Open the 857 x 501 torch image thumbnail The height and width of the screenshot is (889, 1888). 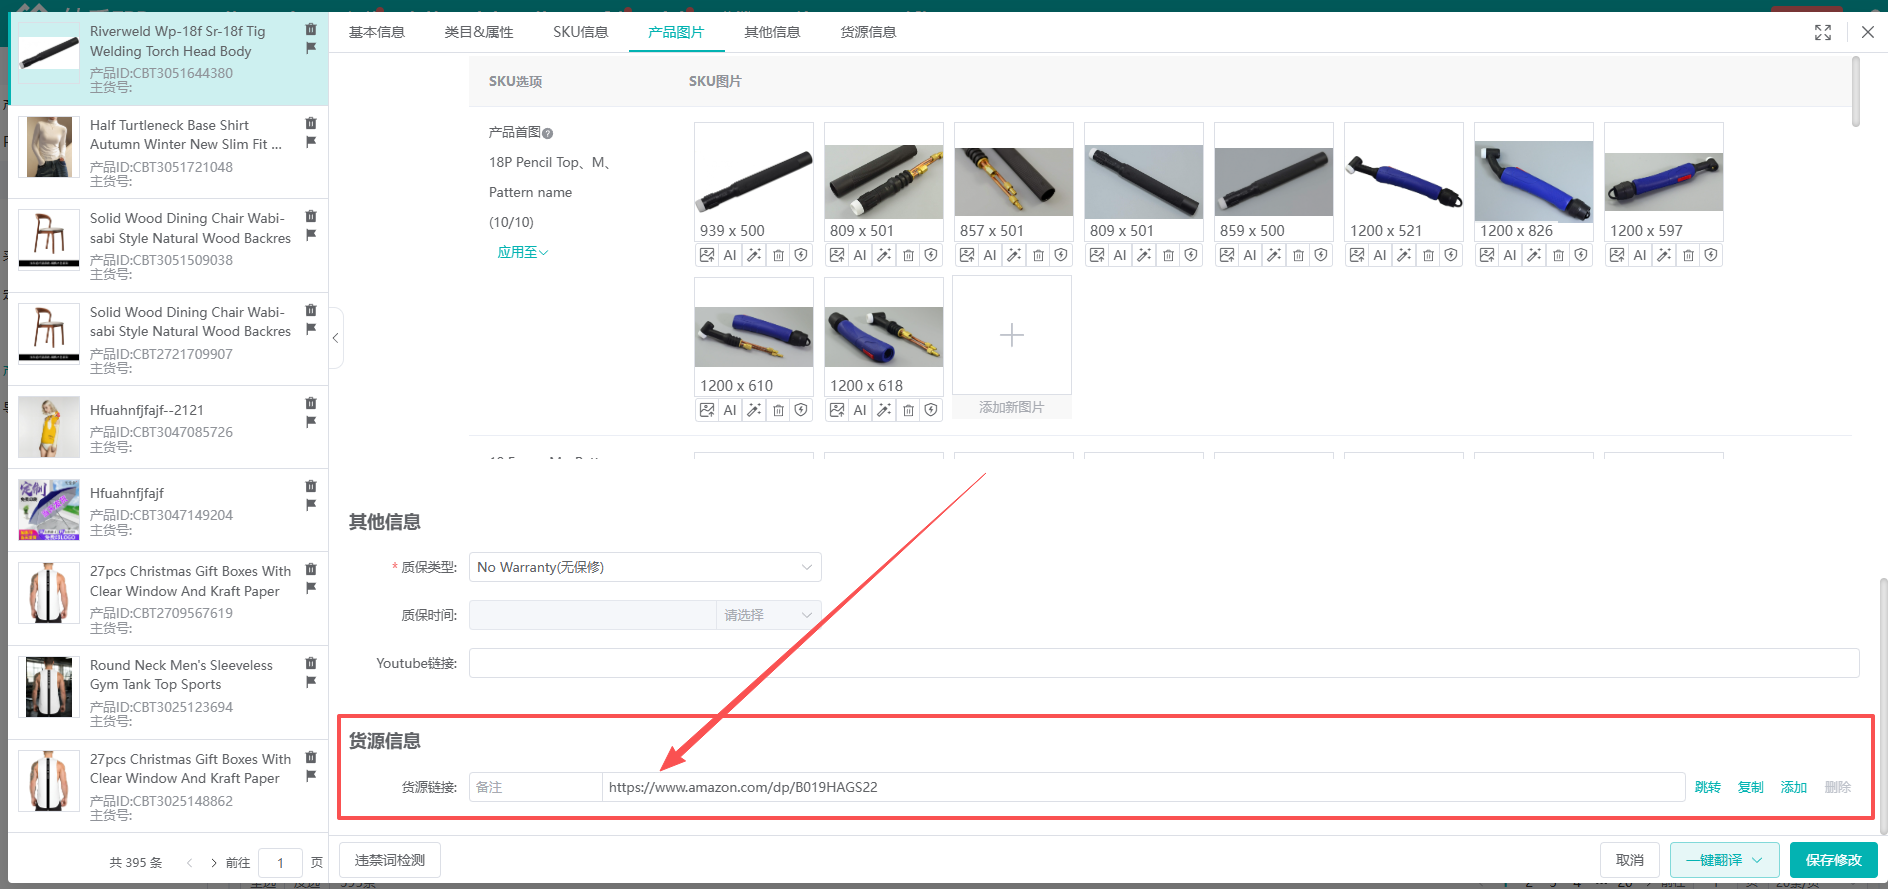pos(1014,181)
